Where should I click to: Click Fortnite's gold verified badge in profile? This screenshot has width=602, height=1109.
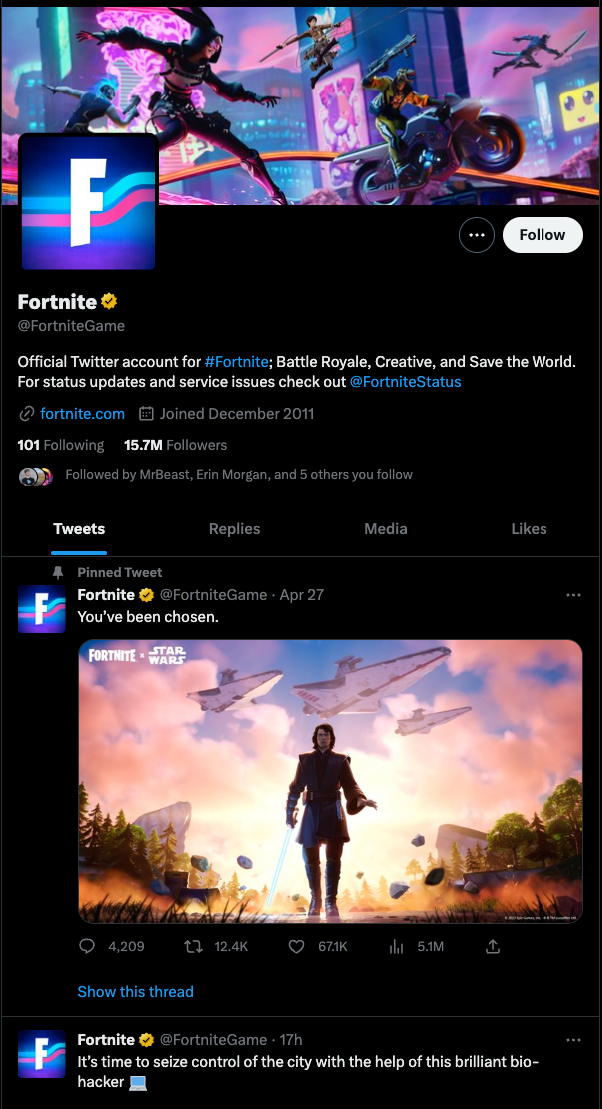click(109, 301)
